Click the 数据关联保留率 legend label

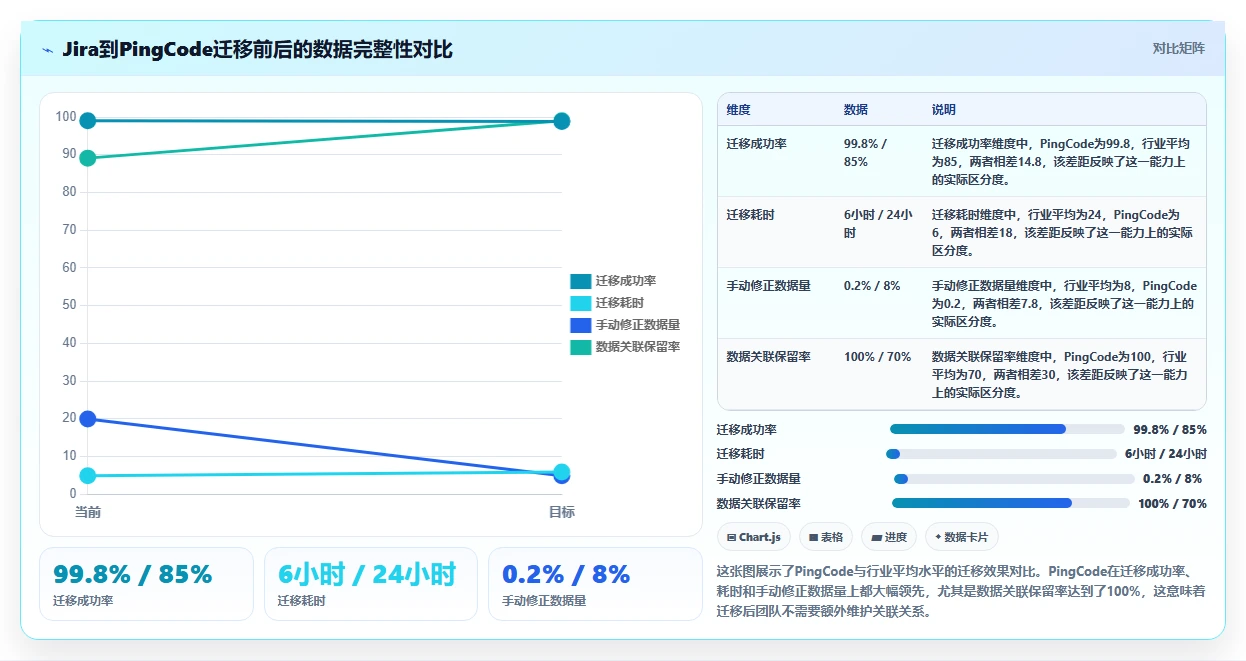(x=638, y=347)
